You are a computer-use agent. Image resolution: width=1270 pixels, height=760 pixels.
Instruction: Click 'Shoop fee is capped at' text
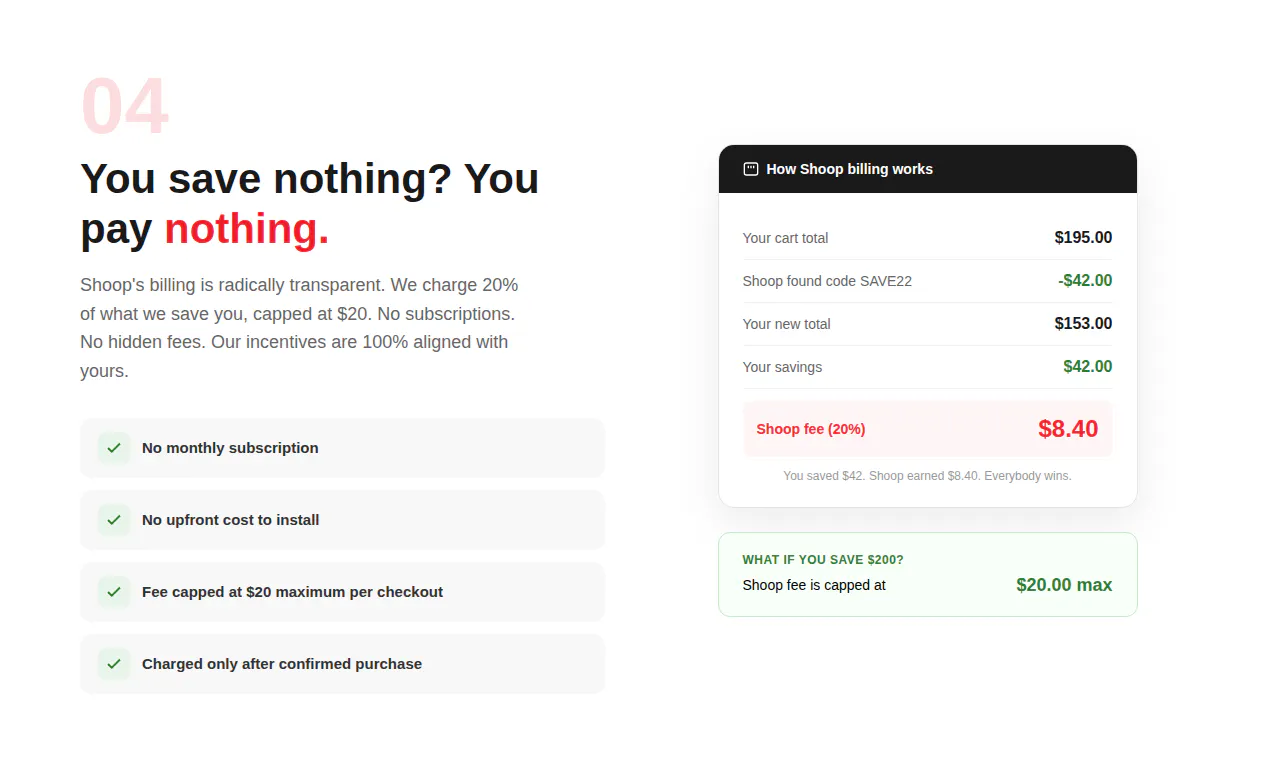(814, 585)
